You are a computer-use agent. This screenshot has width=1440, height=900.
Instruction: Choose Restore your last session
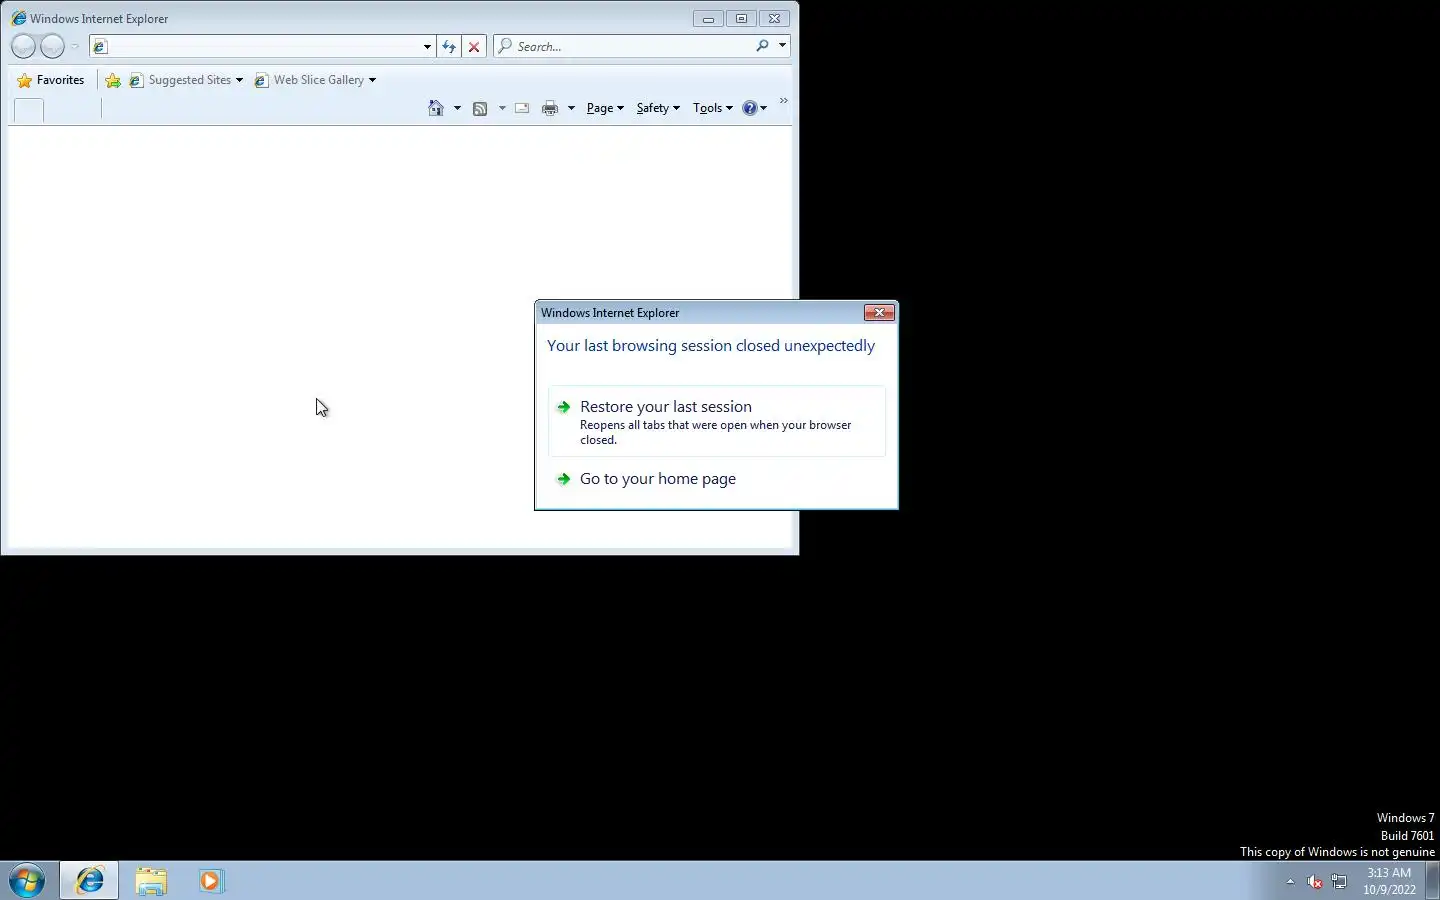point(716,421)
